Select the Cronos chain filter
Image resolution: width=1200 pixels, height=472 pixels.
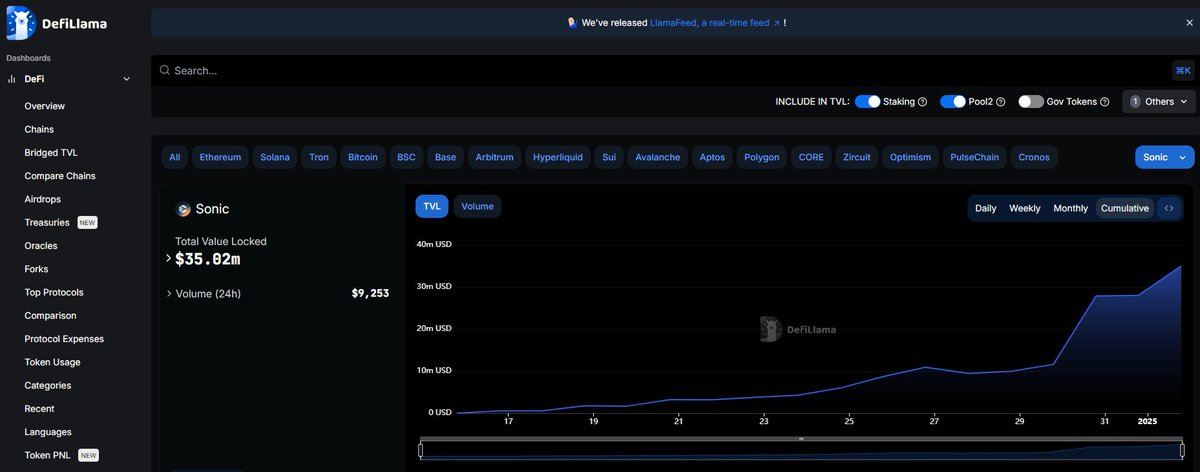click(1034, 157)
